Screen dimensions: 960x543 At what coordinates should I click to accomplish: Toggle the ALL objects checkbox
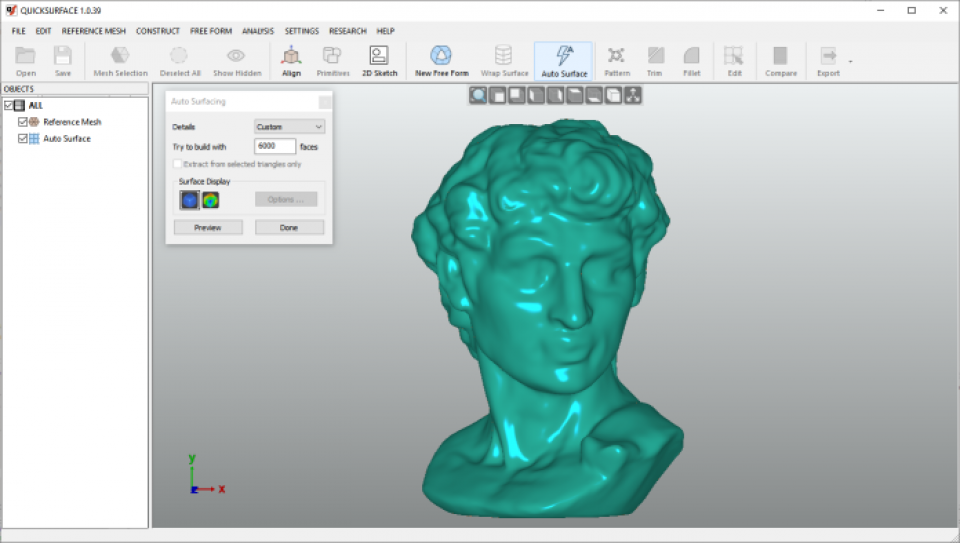9,105
